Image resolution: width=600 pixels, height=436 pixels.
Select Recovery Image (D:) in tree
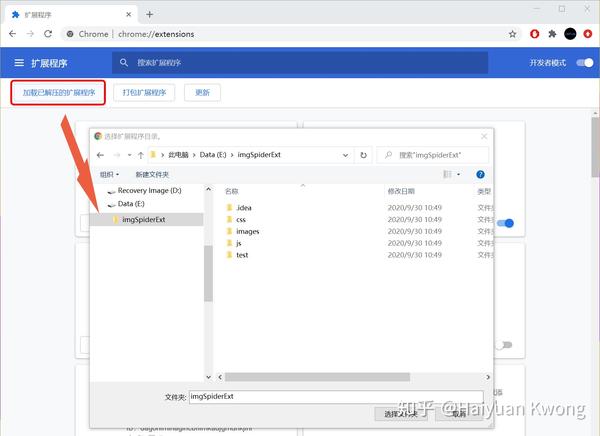[x=149, y=190]
